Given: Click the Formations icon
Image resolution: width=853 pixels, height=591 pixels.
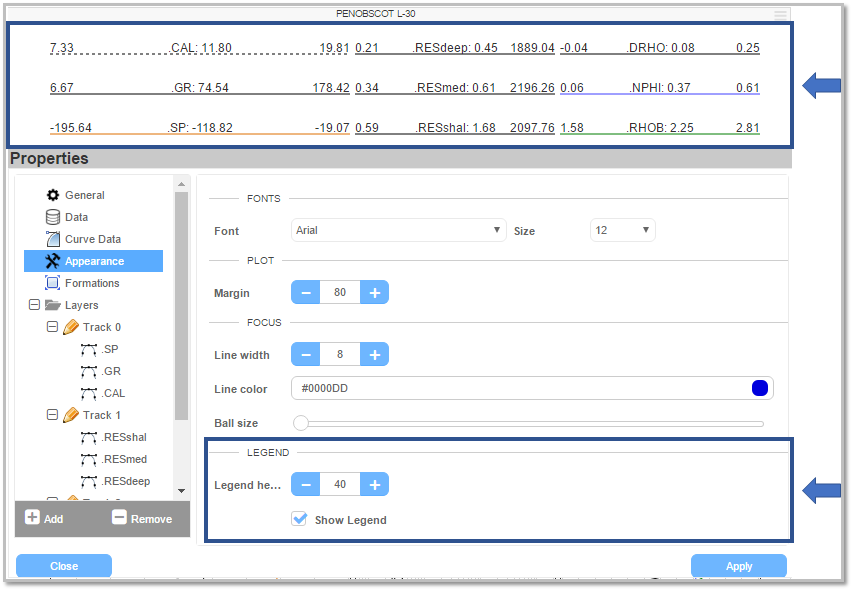Looking at the screenshot, I should tap(53, 283).
